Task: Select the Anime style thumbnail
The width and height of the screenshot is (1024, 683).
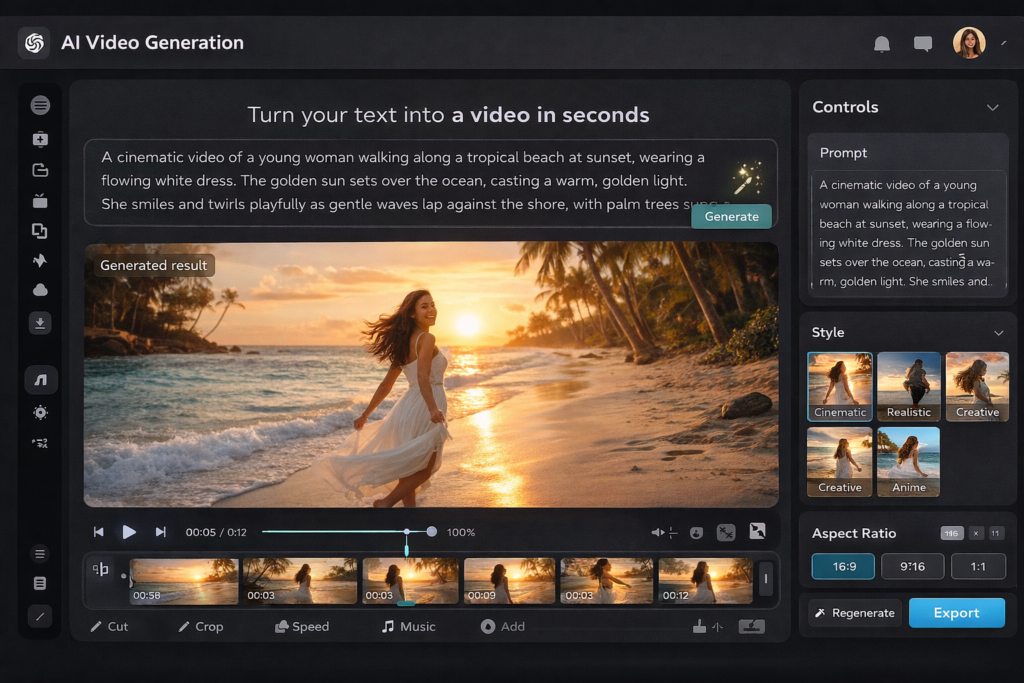Action: click(x=908, y=462)
